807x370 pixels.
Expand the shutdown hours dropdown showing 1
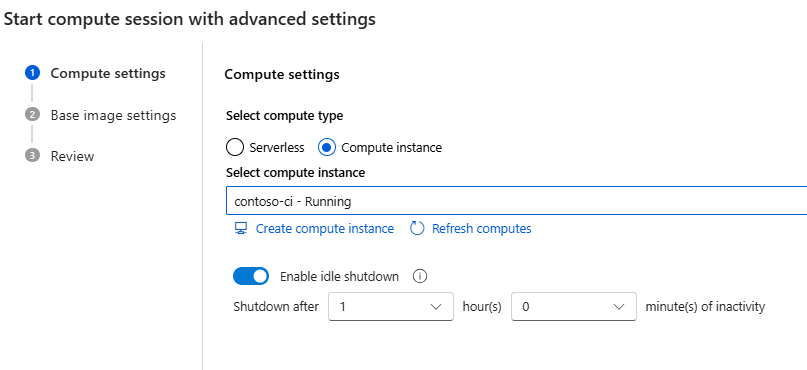[x=391, y=307]
